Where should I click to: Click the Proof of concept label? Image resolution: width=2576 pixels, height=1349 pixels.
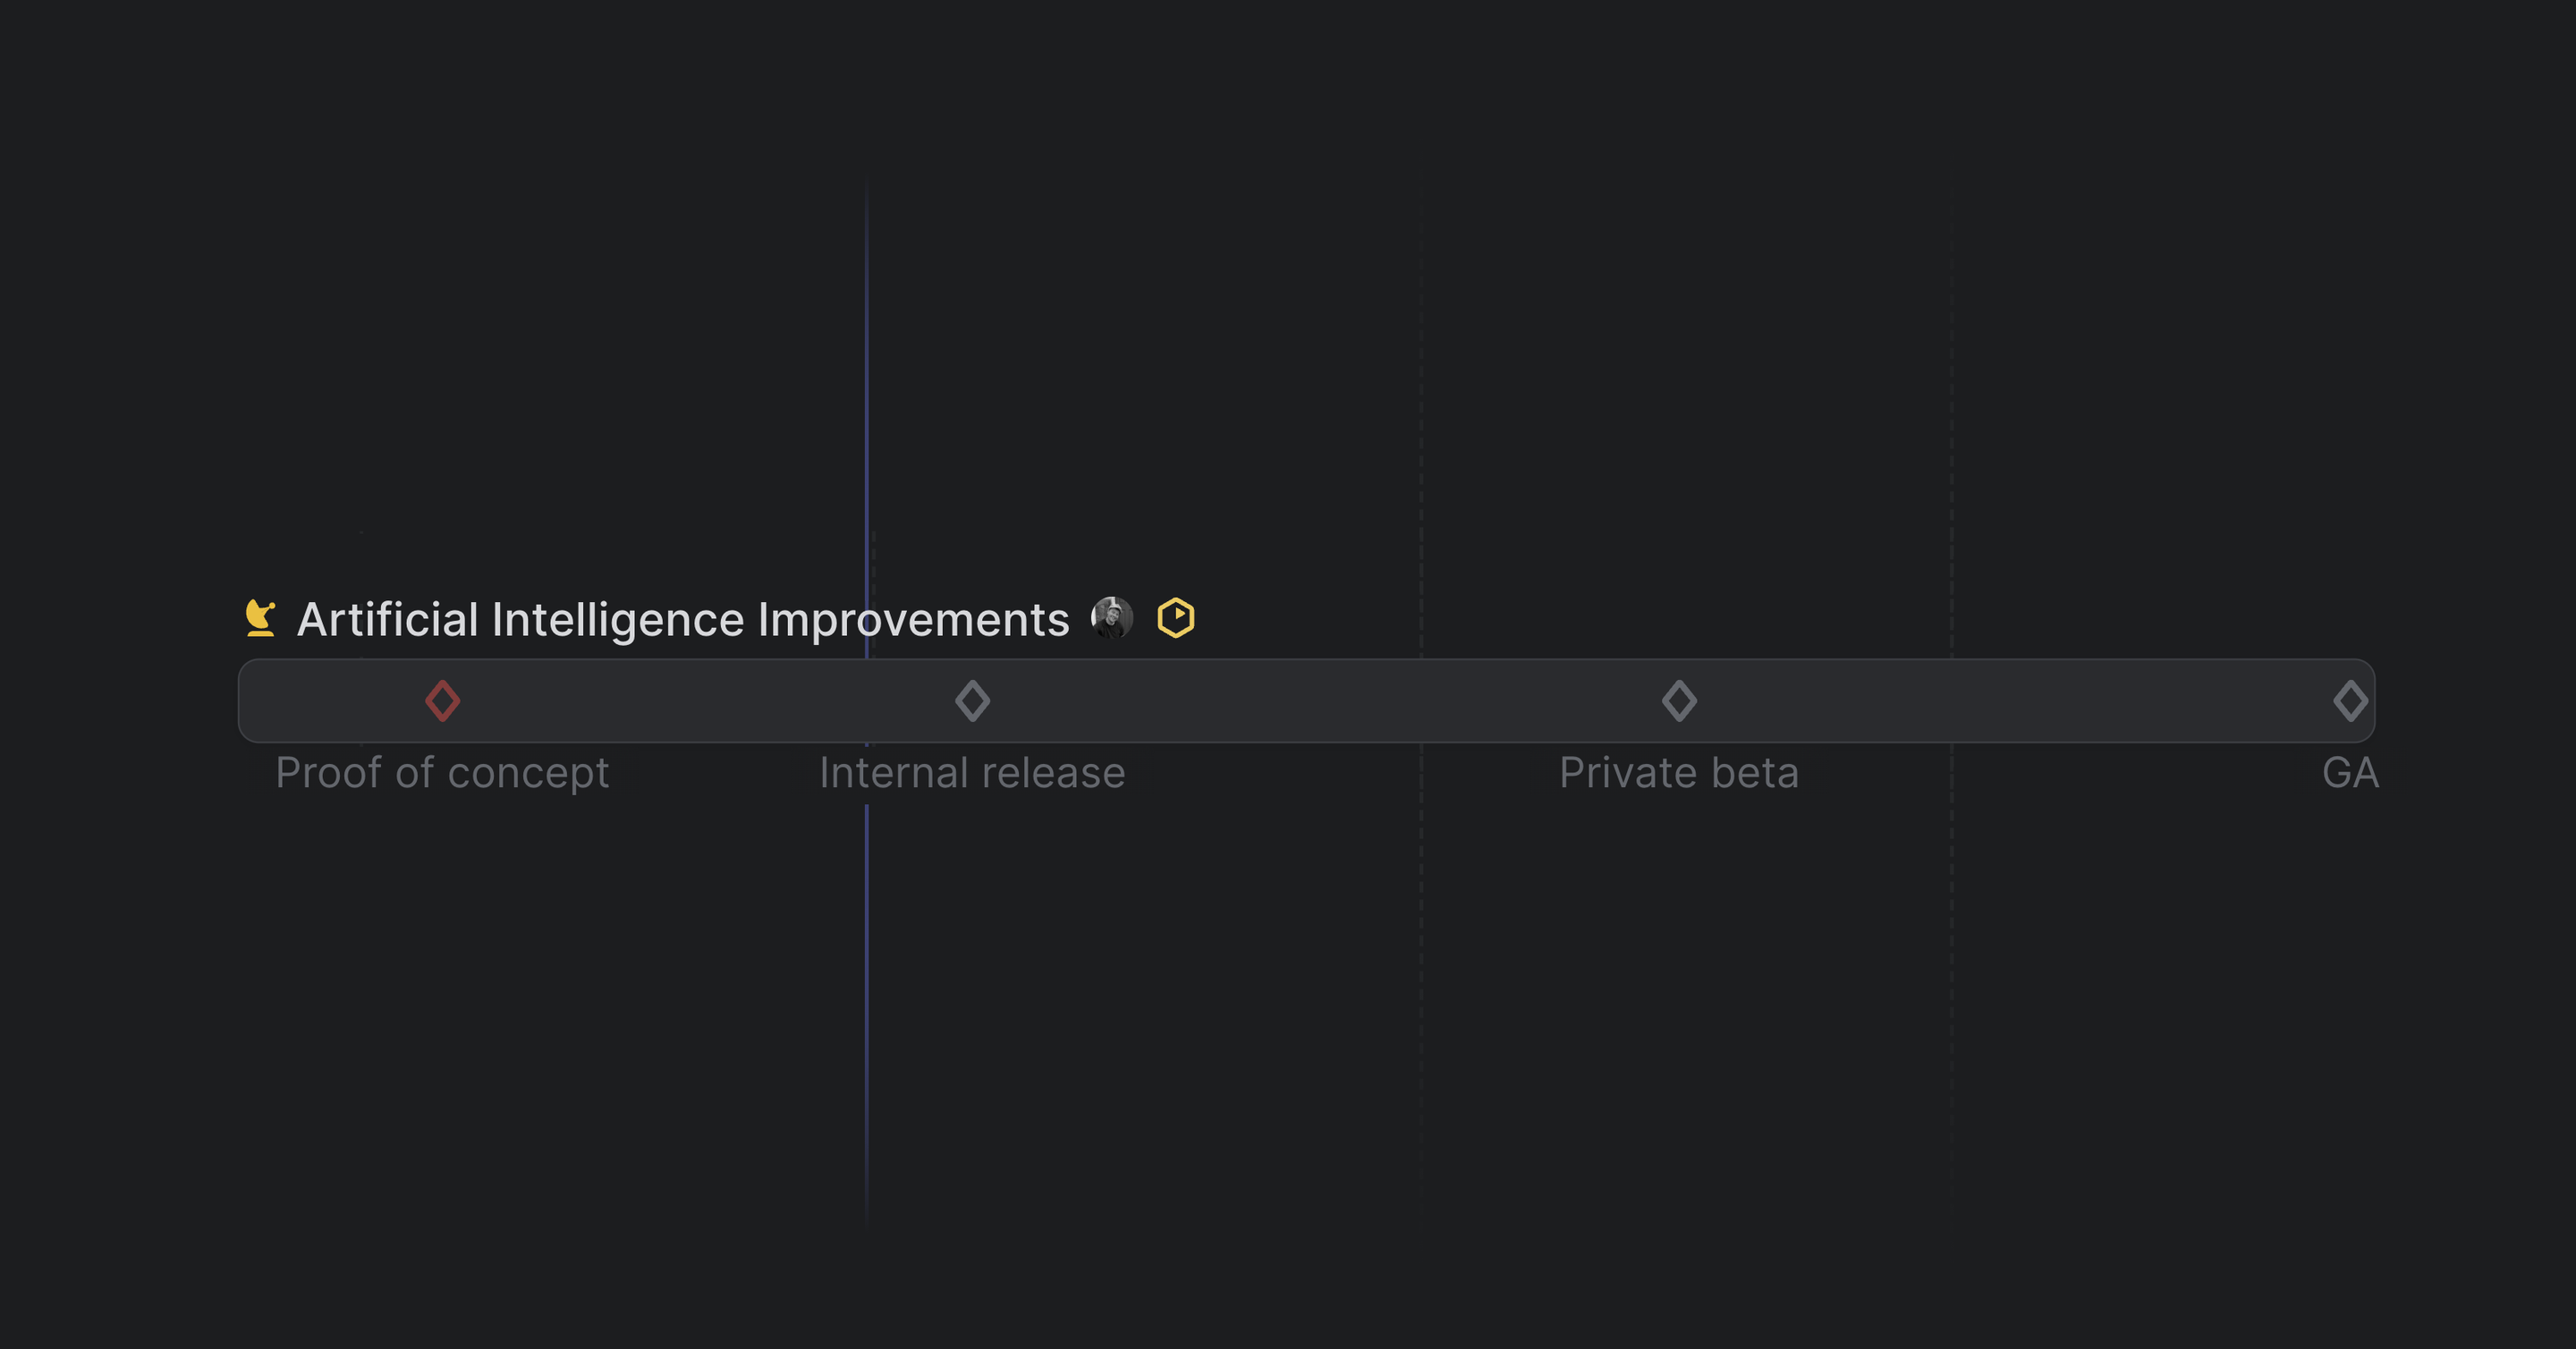click(x=442, y=773)
